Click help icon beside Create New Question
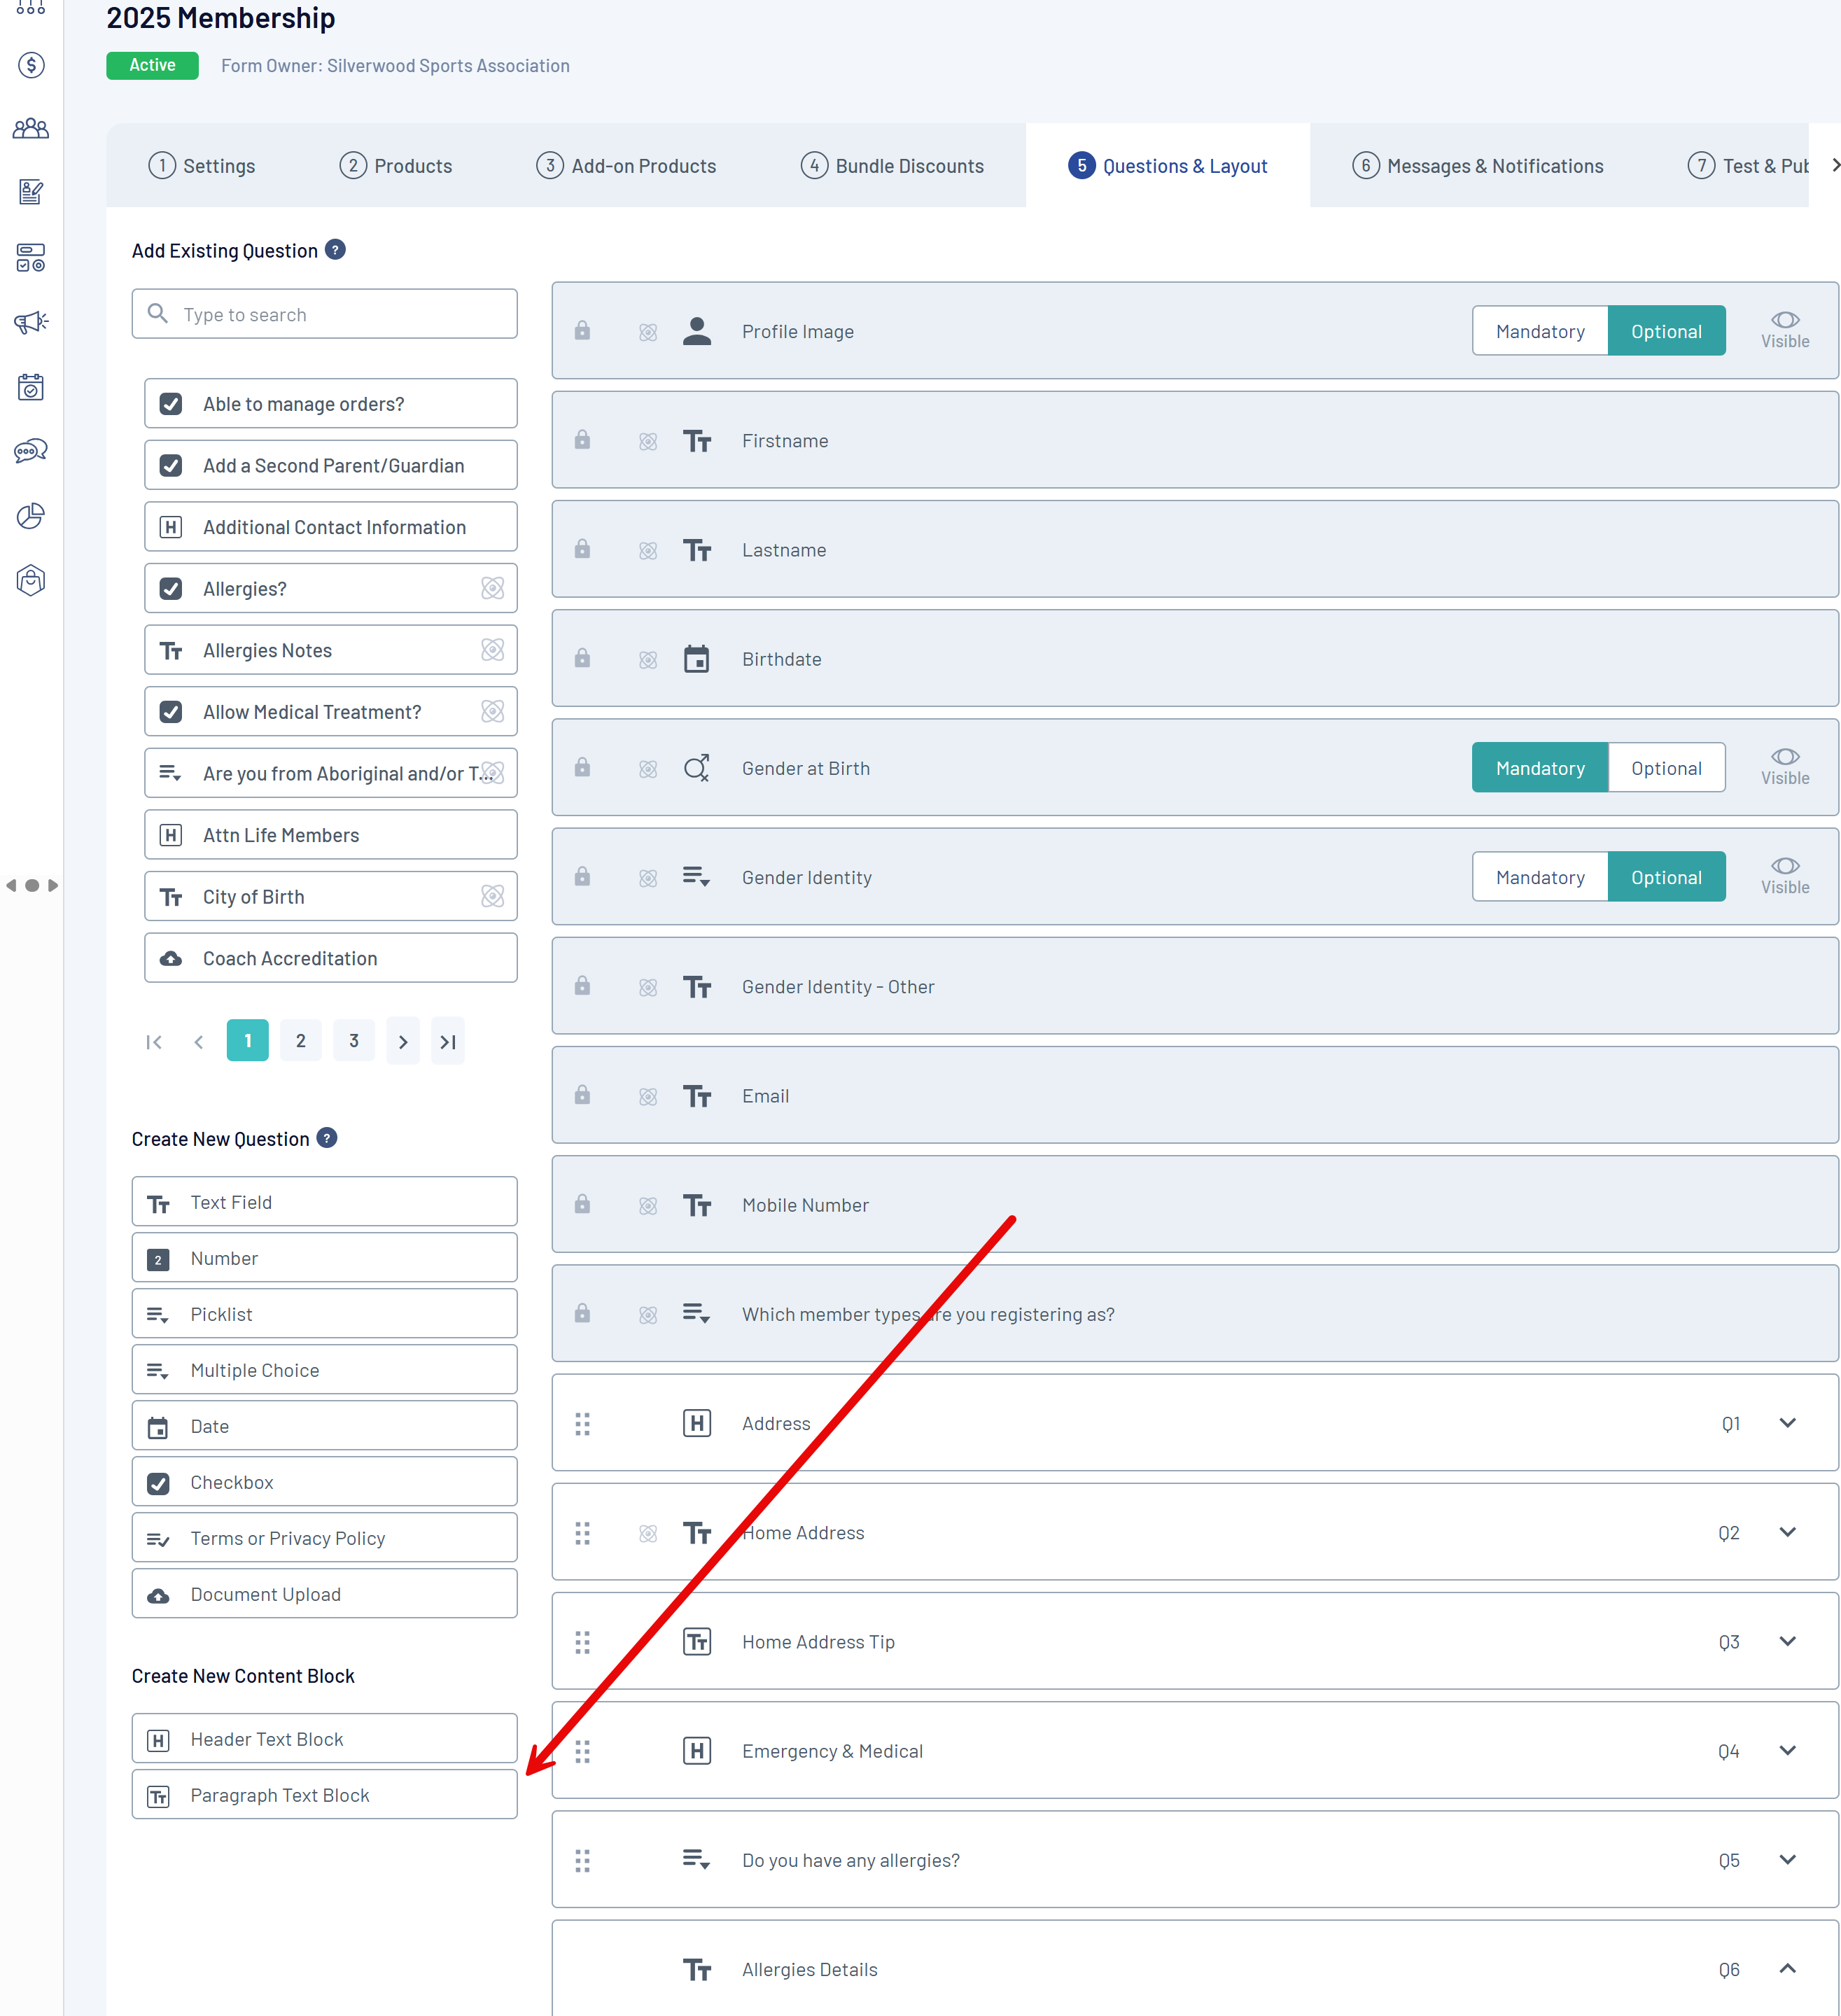The height and width of the screenshot is (2016, 1841). [x=327, y=1138]
